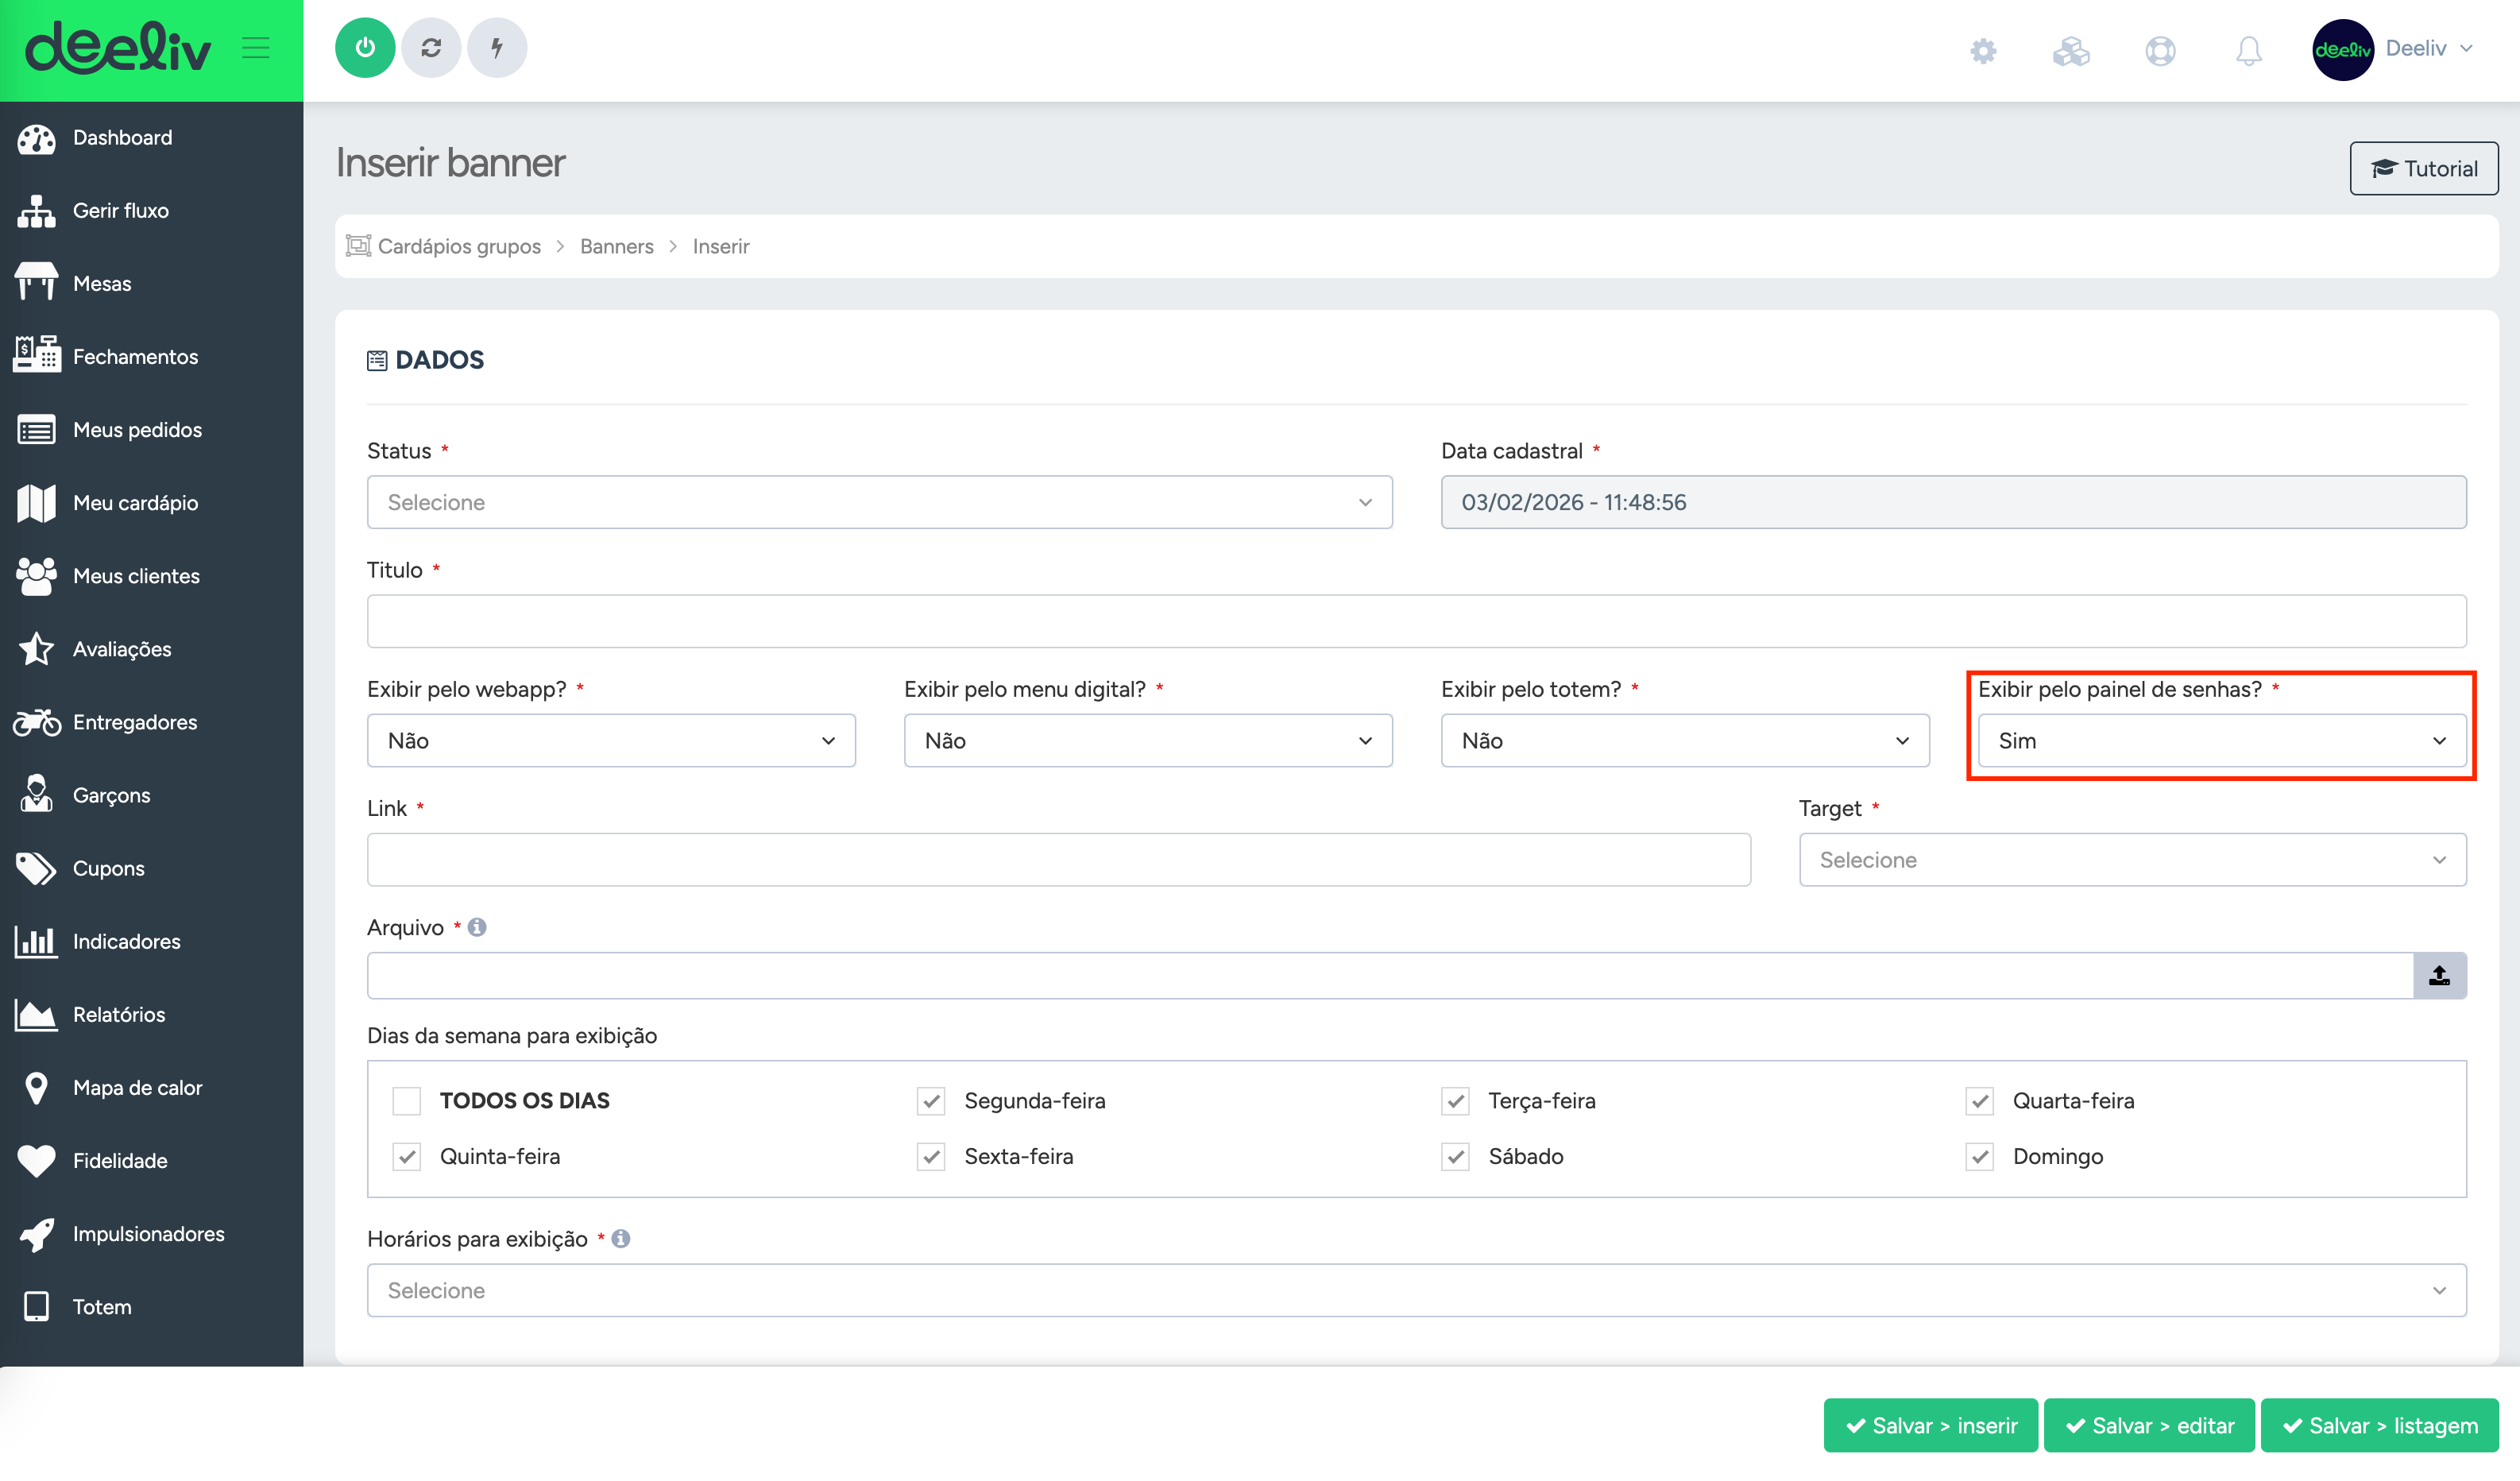
Task: Click the lightning bolt icon
Action: (x=497, y=48)
